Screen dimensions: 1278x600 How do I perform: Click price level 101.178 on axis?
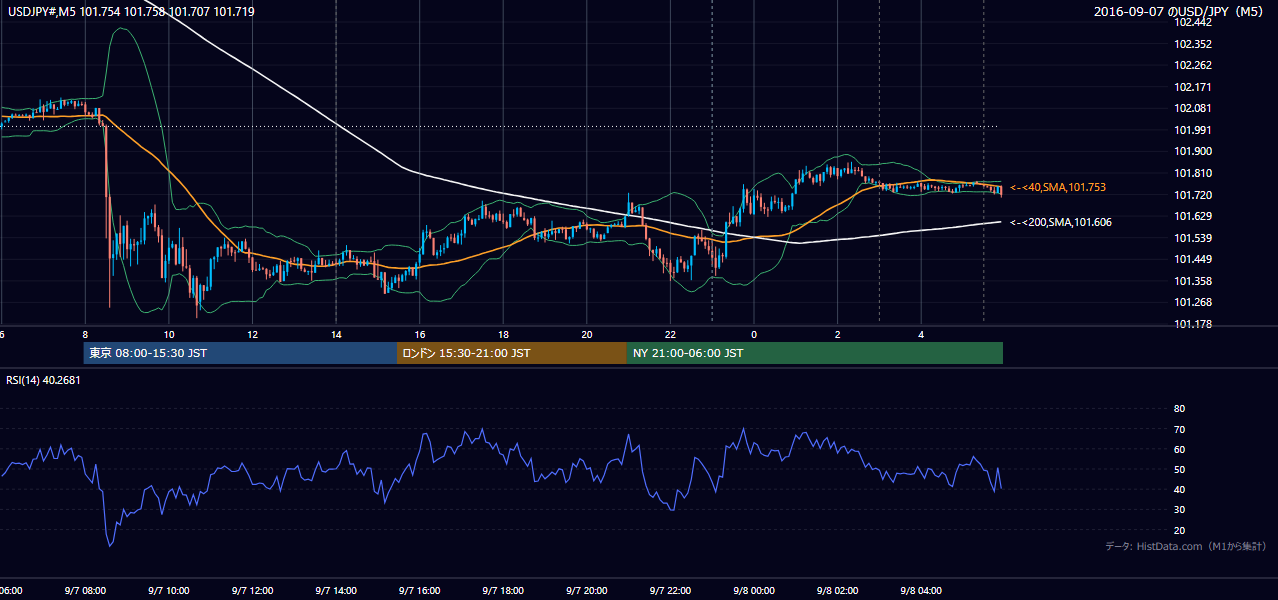tap(1192, 324)
